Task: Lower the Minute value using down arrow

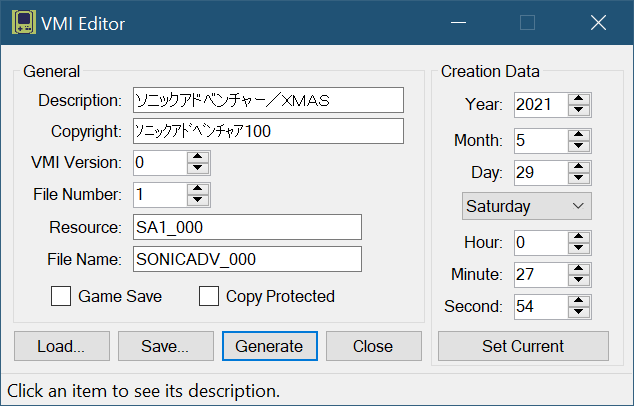Action: tap(579, 281)
